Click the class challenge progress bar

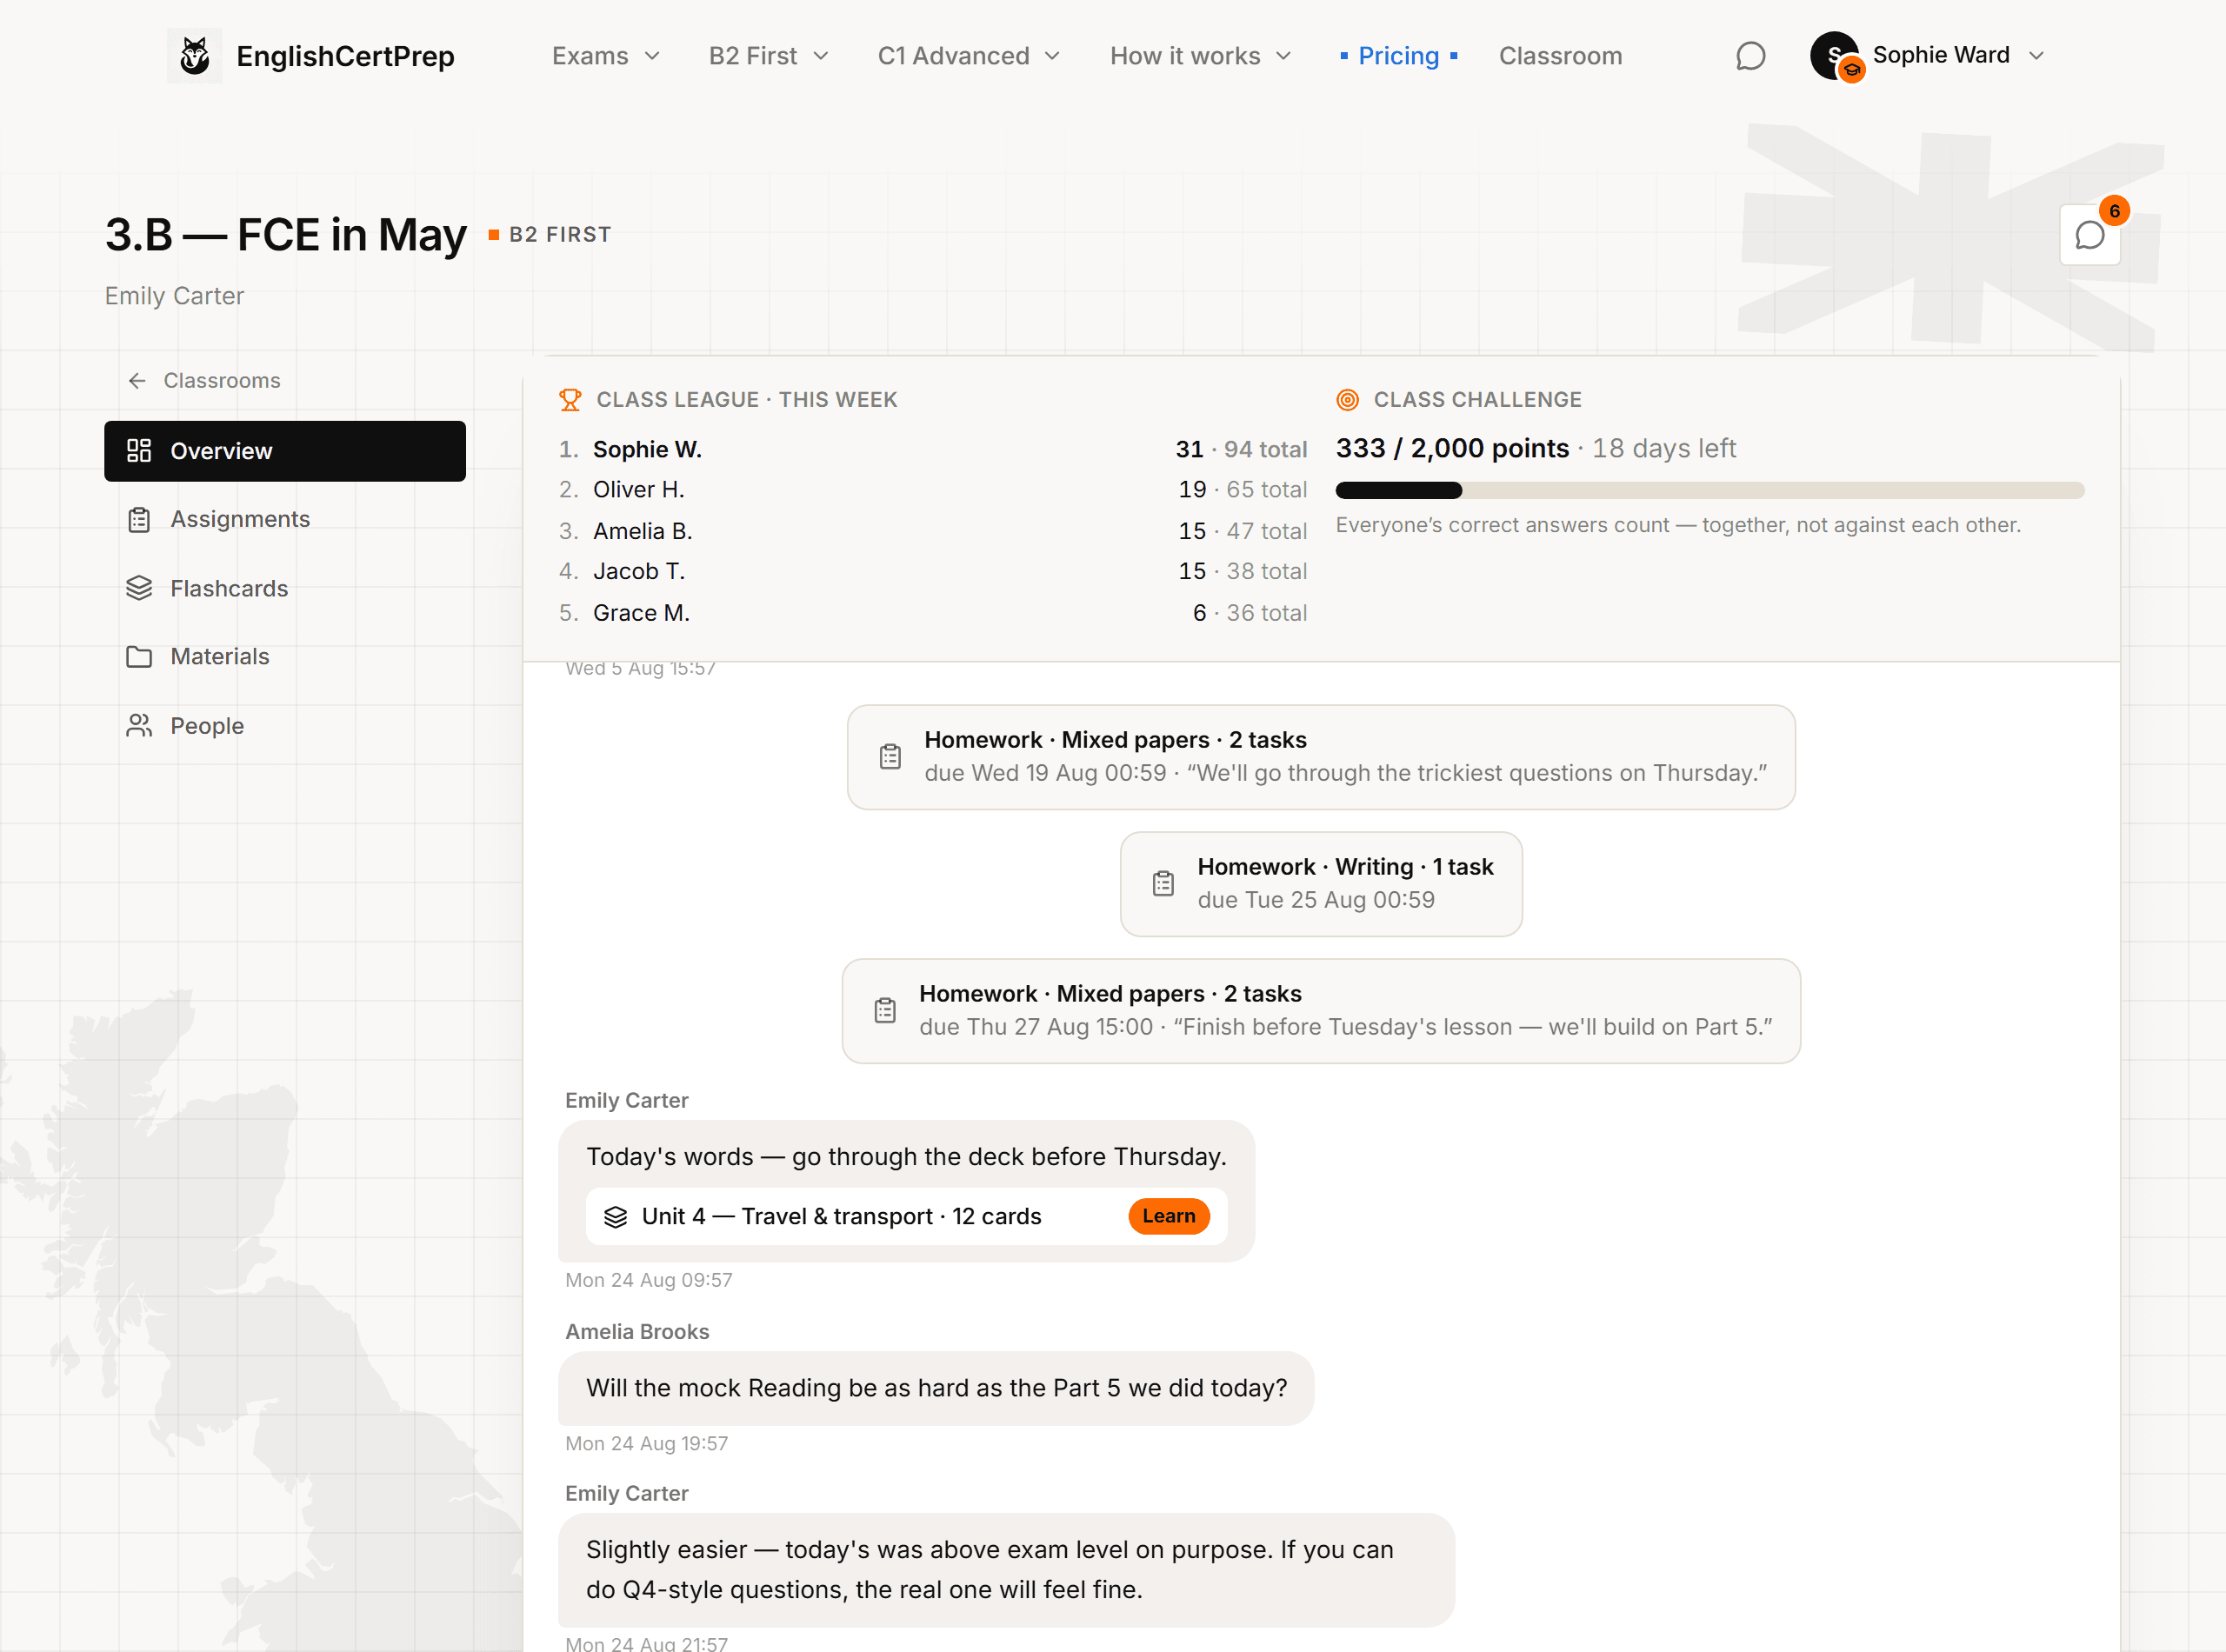tap(1710, 491)
